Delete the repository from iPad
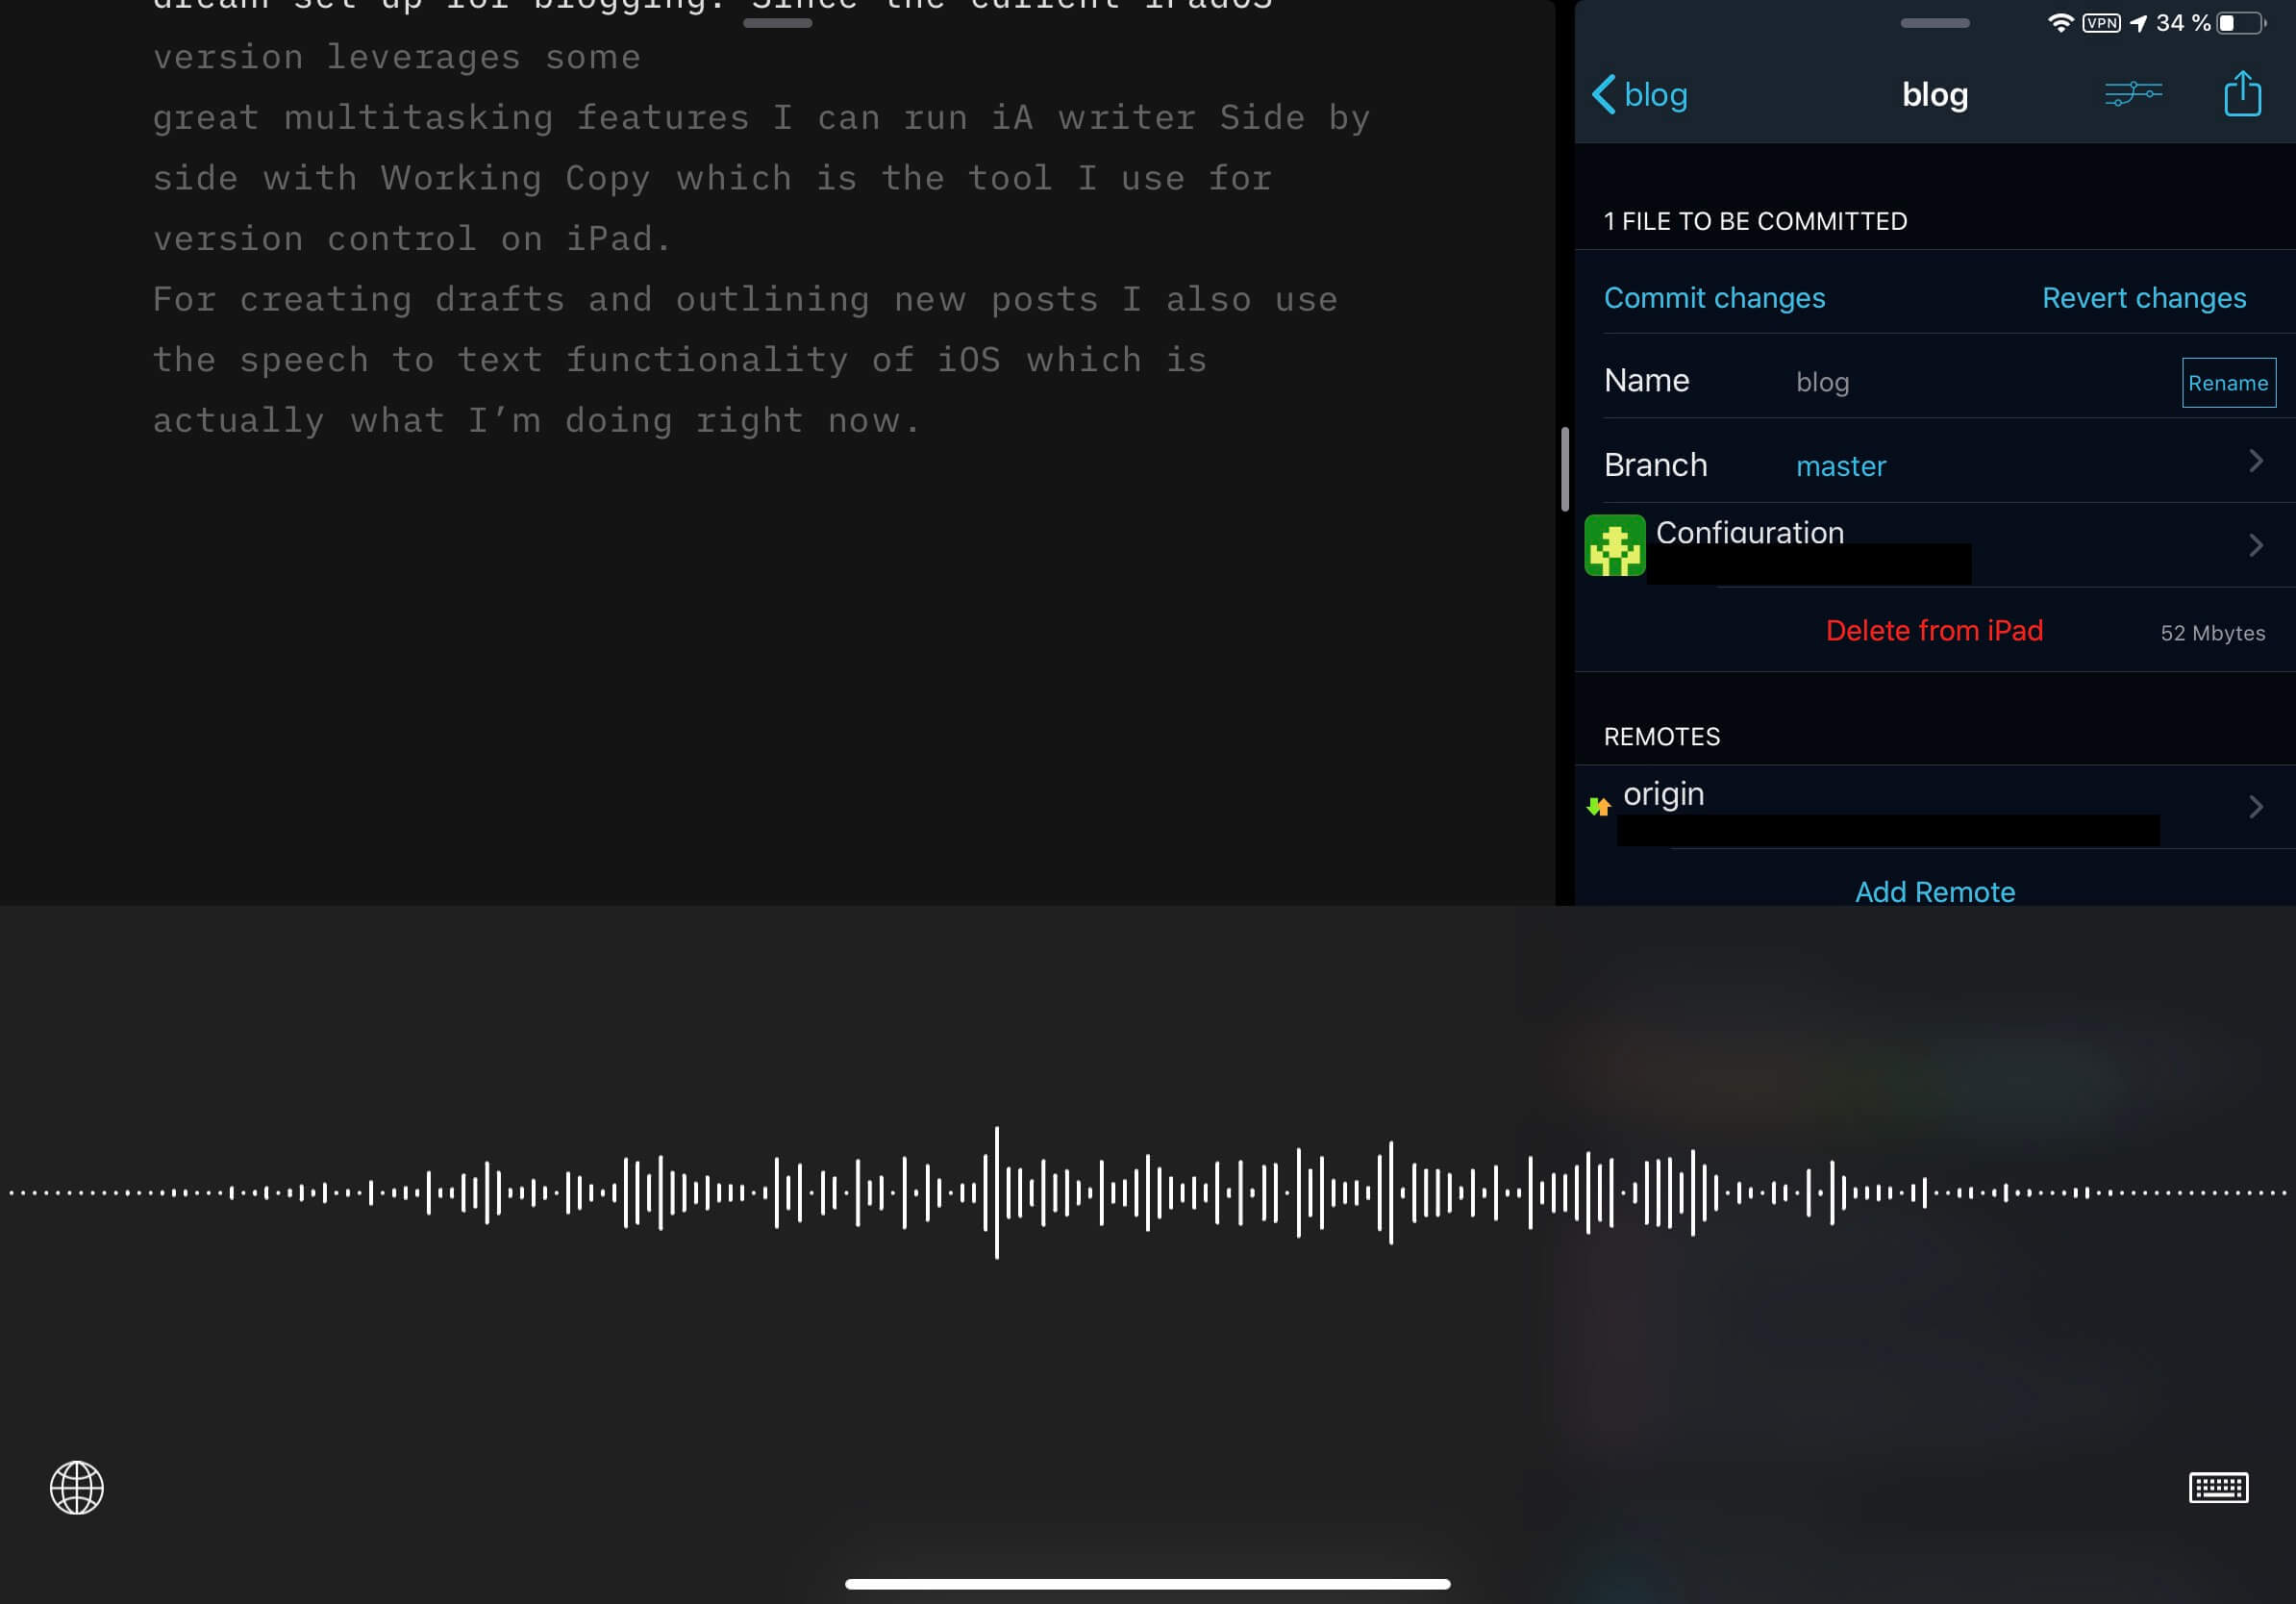The height and width of the screenshot is (1604, 2296). [1934, 630]
